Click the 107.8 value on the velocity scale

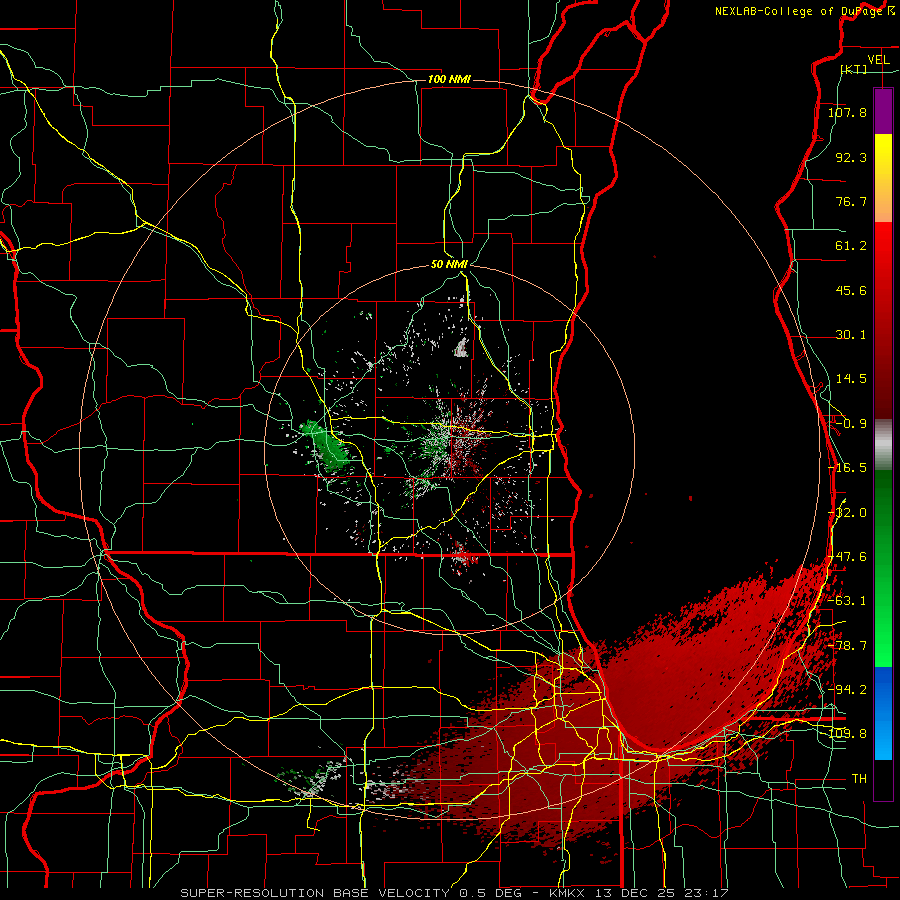[847, 112]
